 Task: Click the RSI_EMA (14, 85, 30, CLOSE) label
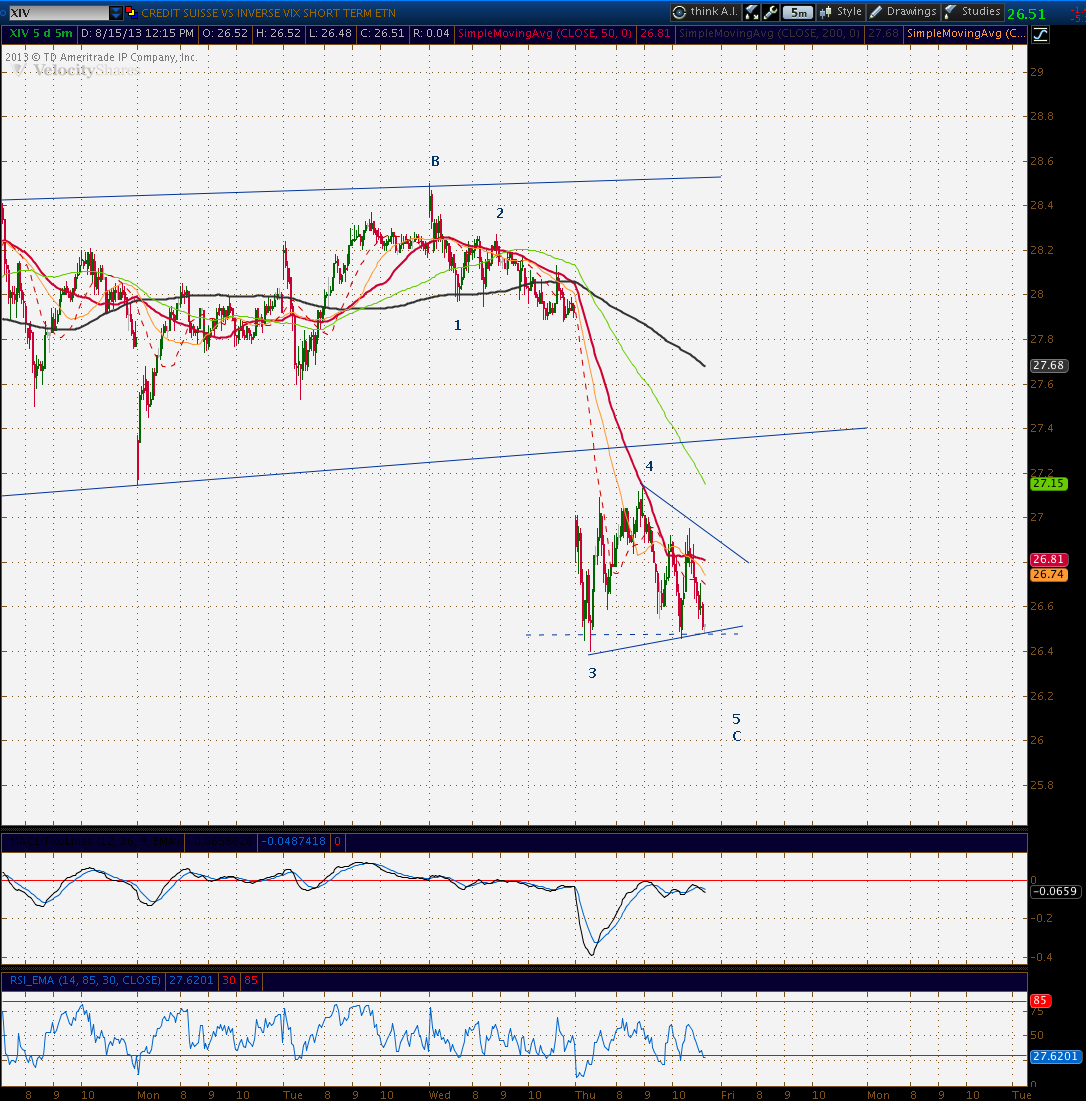click(x=85, y=980)
